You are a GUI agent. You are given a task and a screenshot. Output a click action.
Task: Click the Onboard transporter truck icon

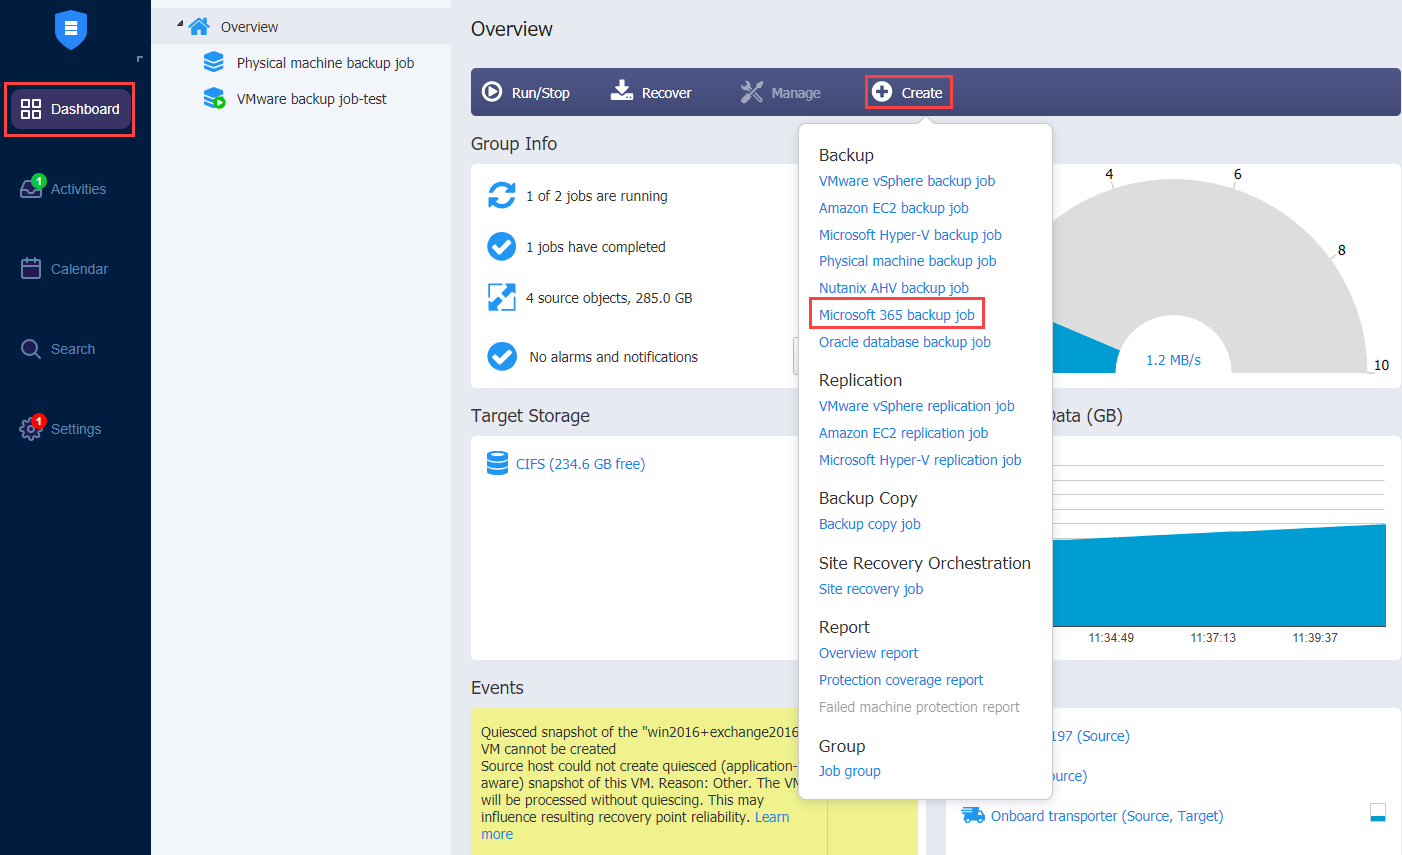(x=973, y=815)
